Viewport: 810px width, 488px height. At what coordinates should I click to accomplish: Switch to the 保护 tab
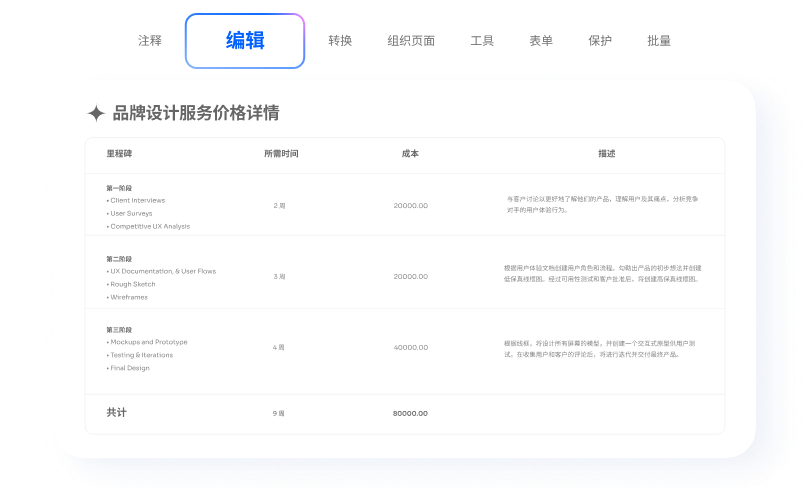click(600, 41)
